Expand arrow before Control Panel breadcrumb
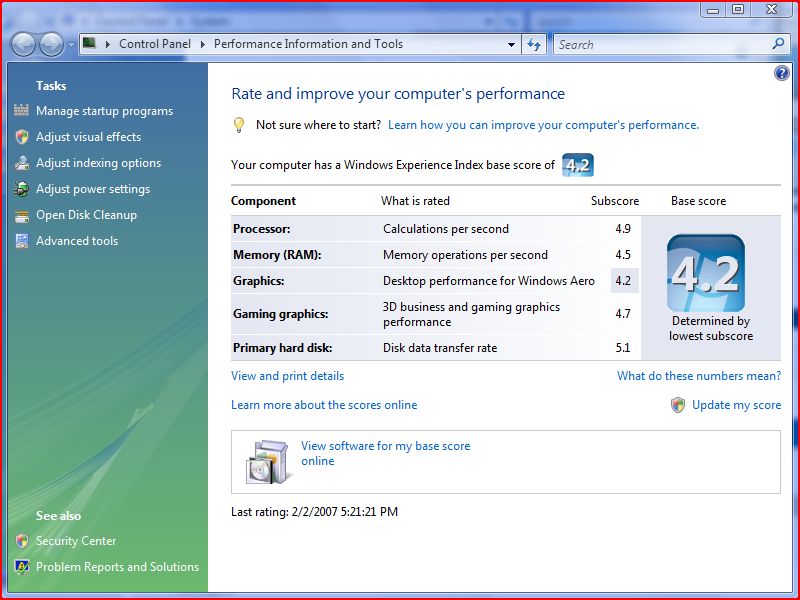The width and height of the screenshot is (800, 600). (108, 44)
